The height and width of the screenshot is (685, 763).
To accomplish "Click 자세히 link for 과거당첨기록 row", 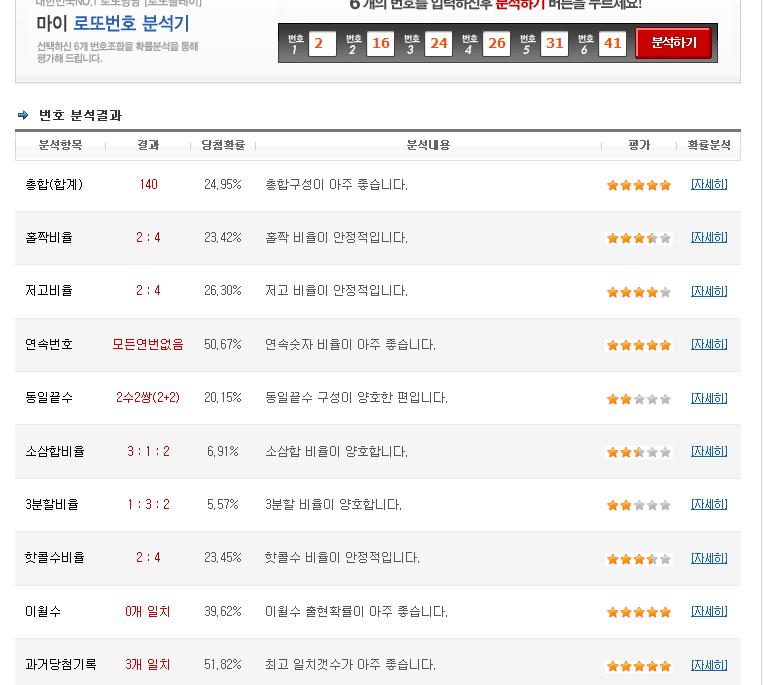I will [709, 665].
